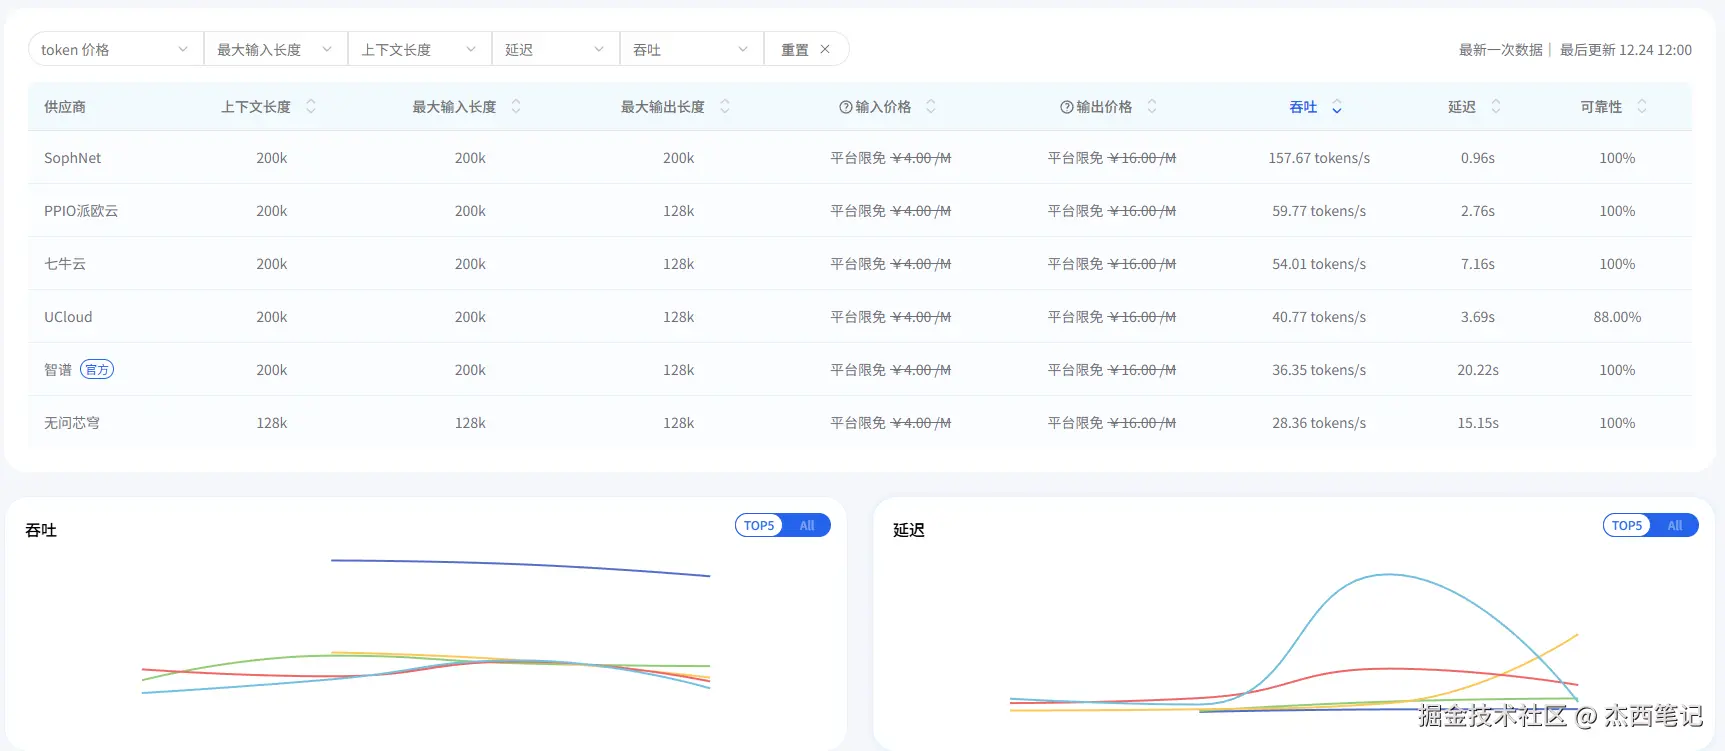Click the 可靠性 column header label
Viewport: 1725px width, 751px height.
coord(1601,107)
